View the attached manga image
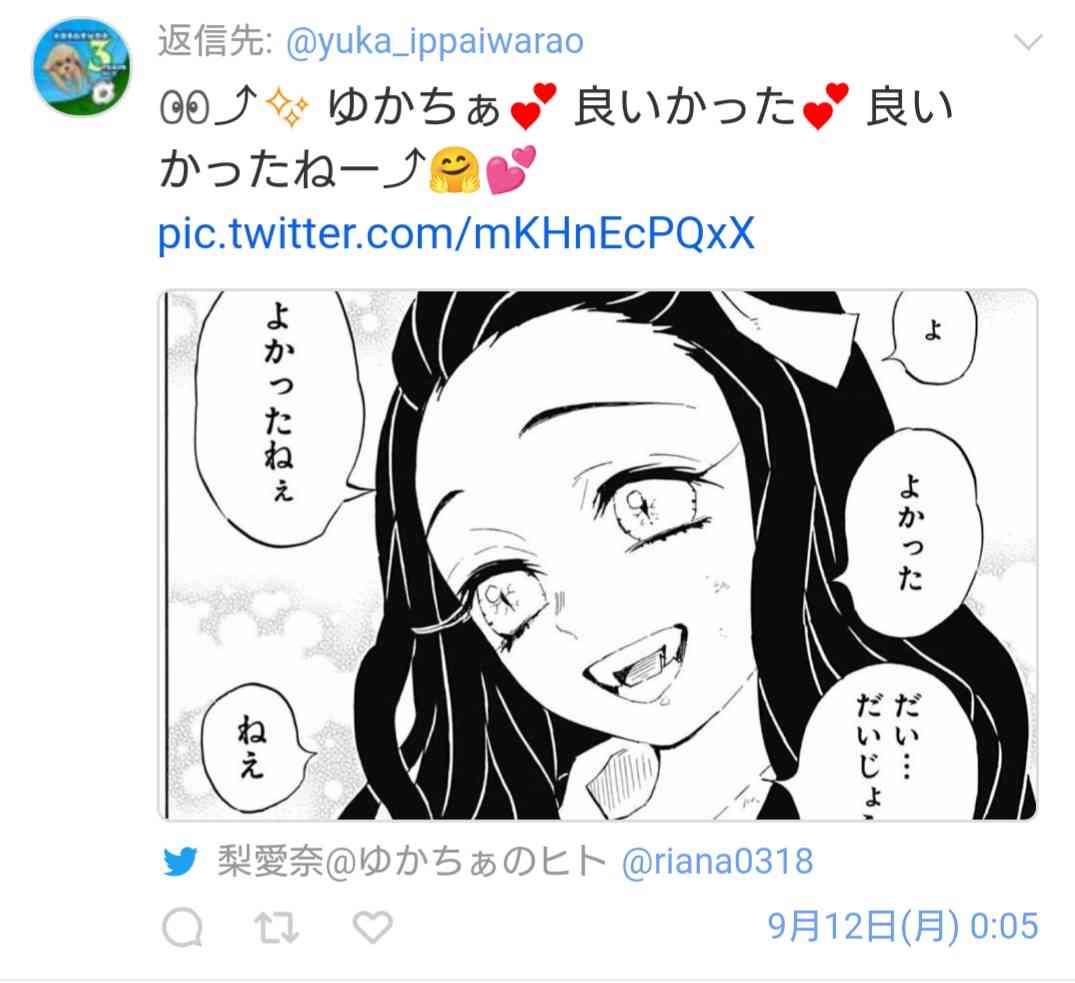 pos(598,555)
